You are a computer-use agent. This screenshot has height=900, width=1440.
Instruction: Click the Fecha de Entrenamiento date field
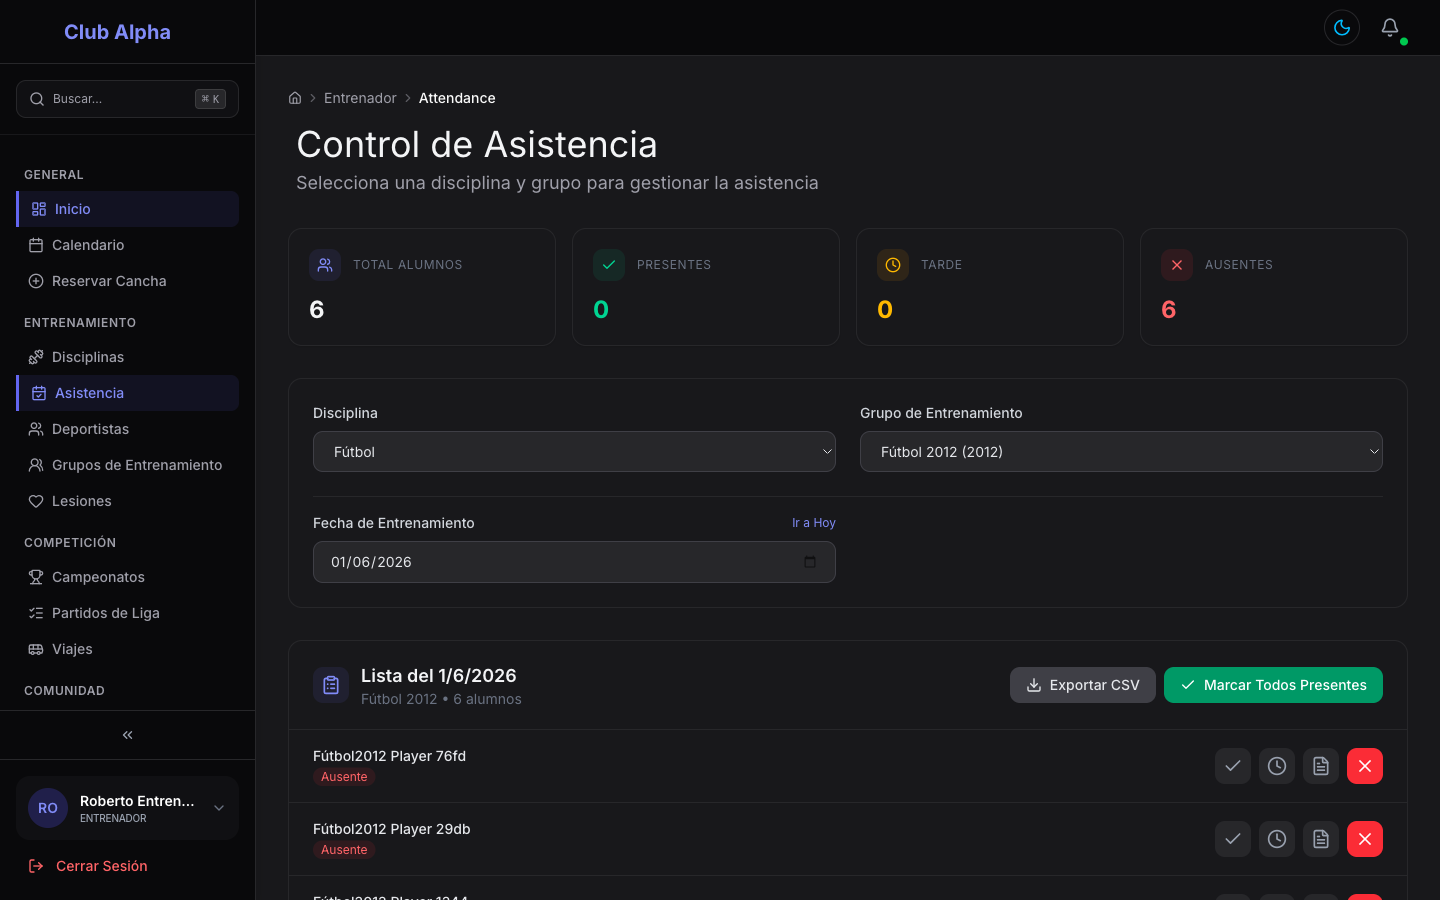pyautogui.click(x=574, y=562)
